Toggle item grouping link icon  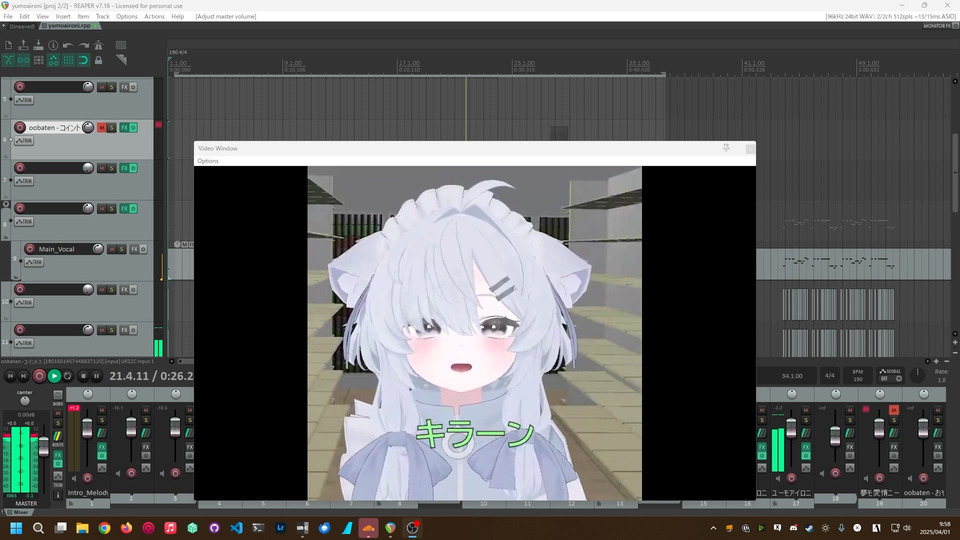click(23, 60)
